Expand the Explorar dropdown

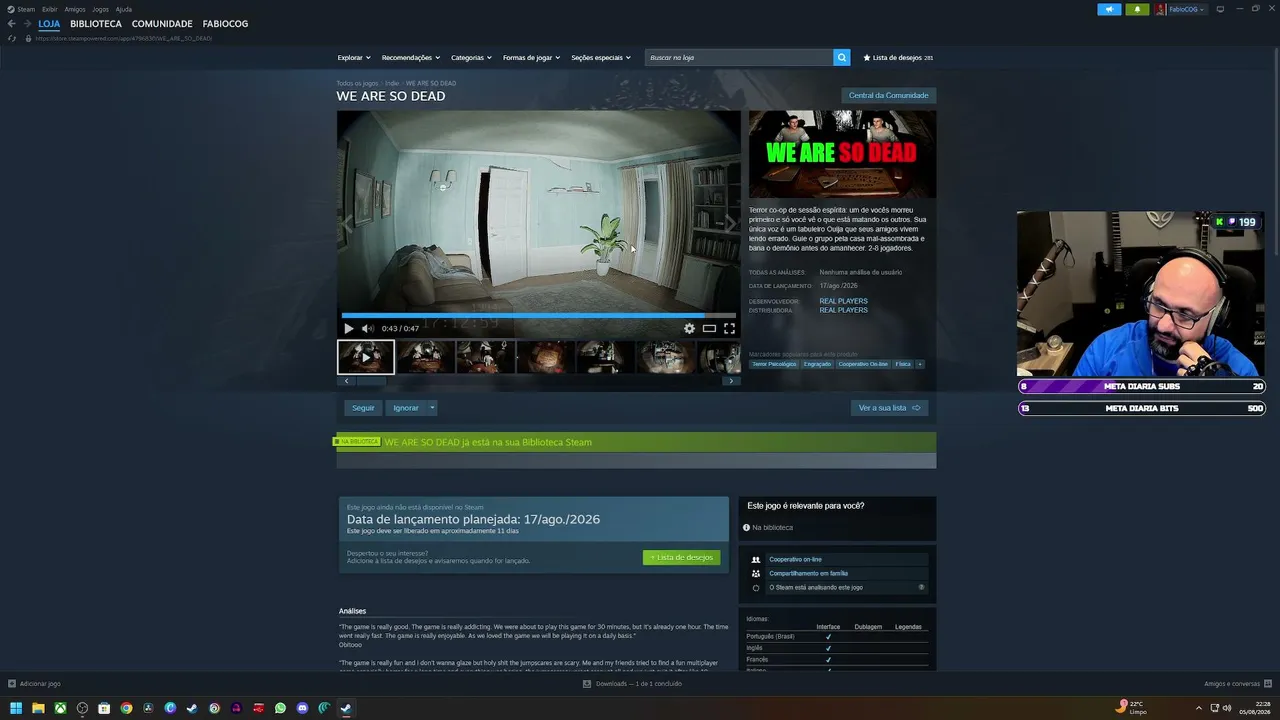tap(353, 57)
